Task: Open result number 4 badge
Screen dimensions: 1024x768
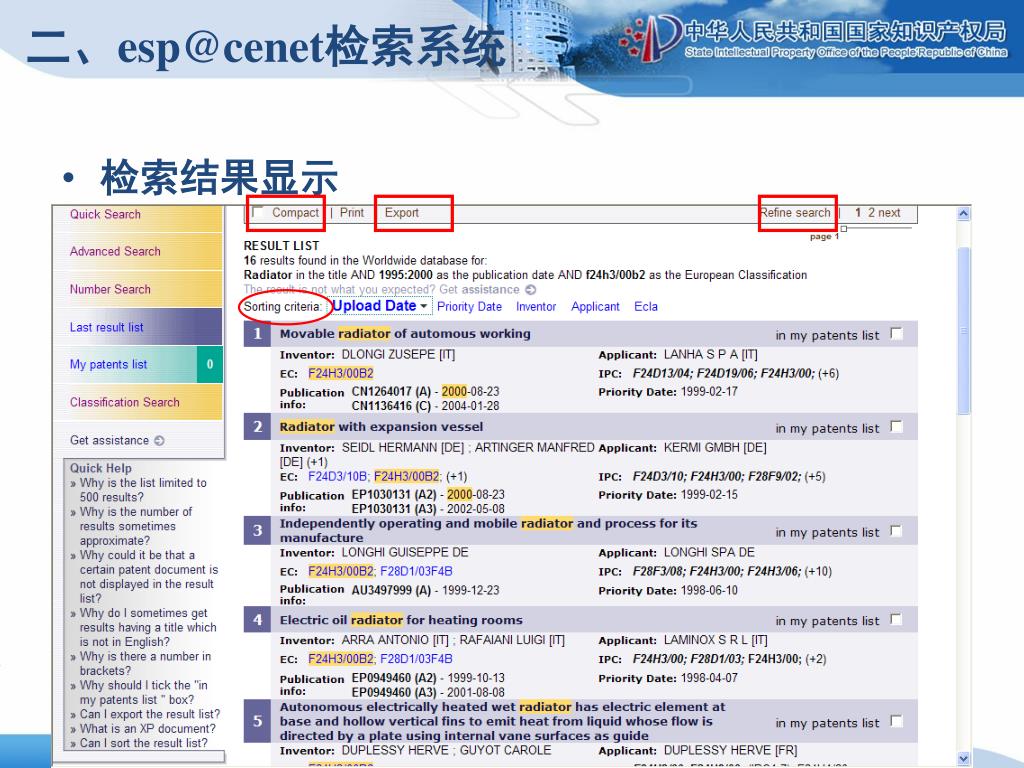Action: pyautogui.click(x=258, y=620)
